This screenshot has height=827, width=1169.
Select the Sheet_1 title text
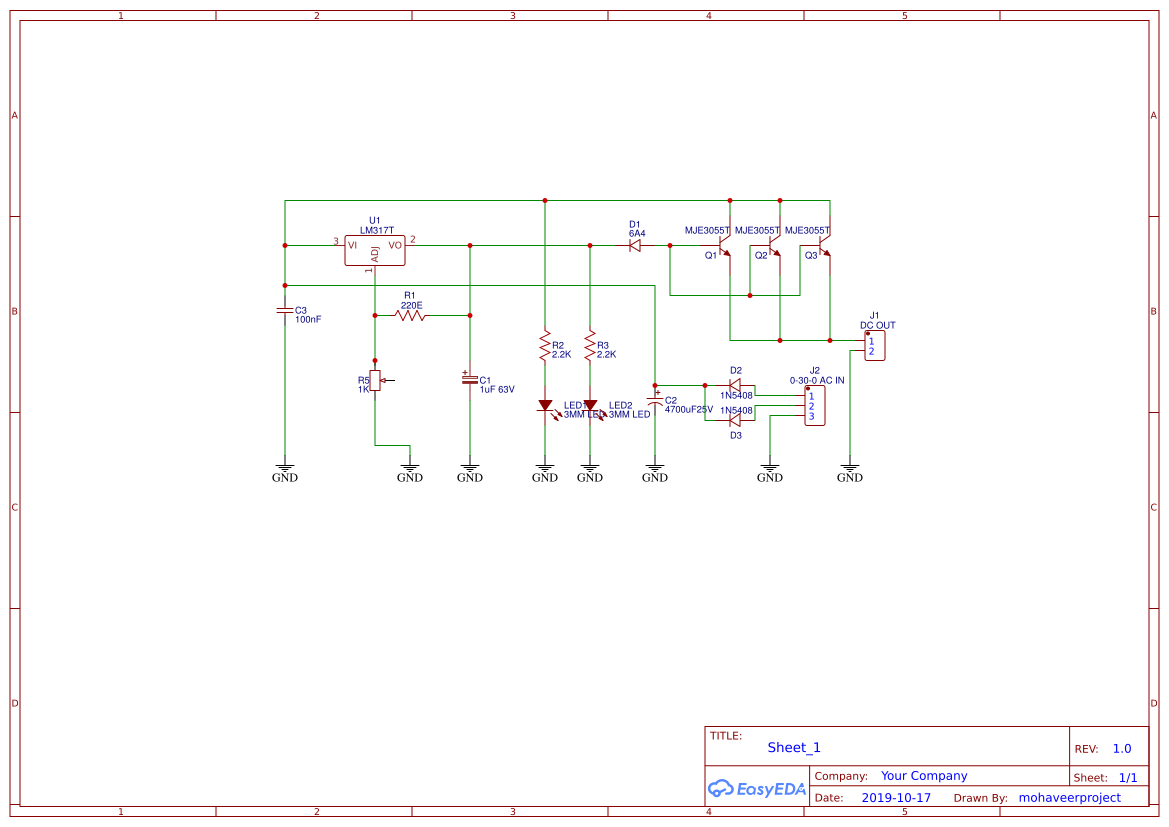point(794,747)
